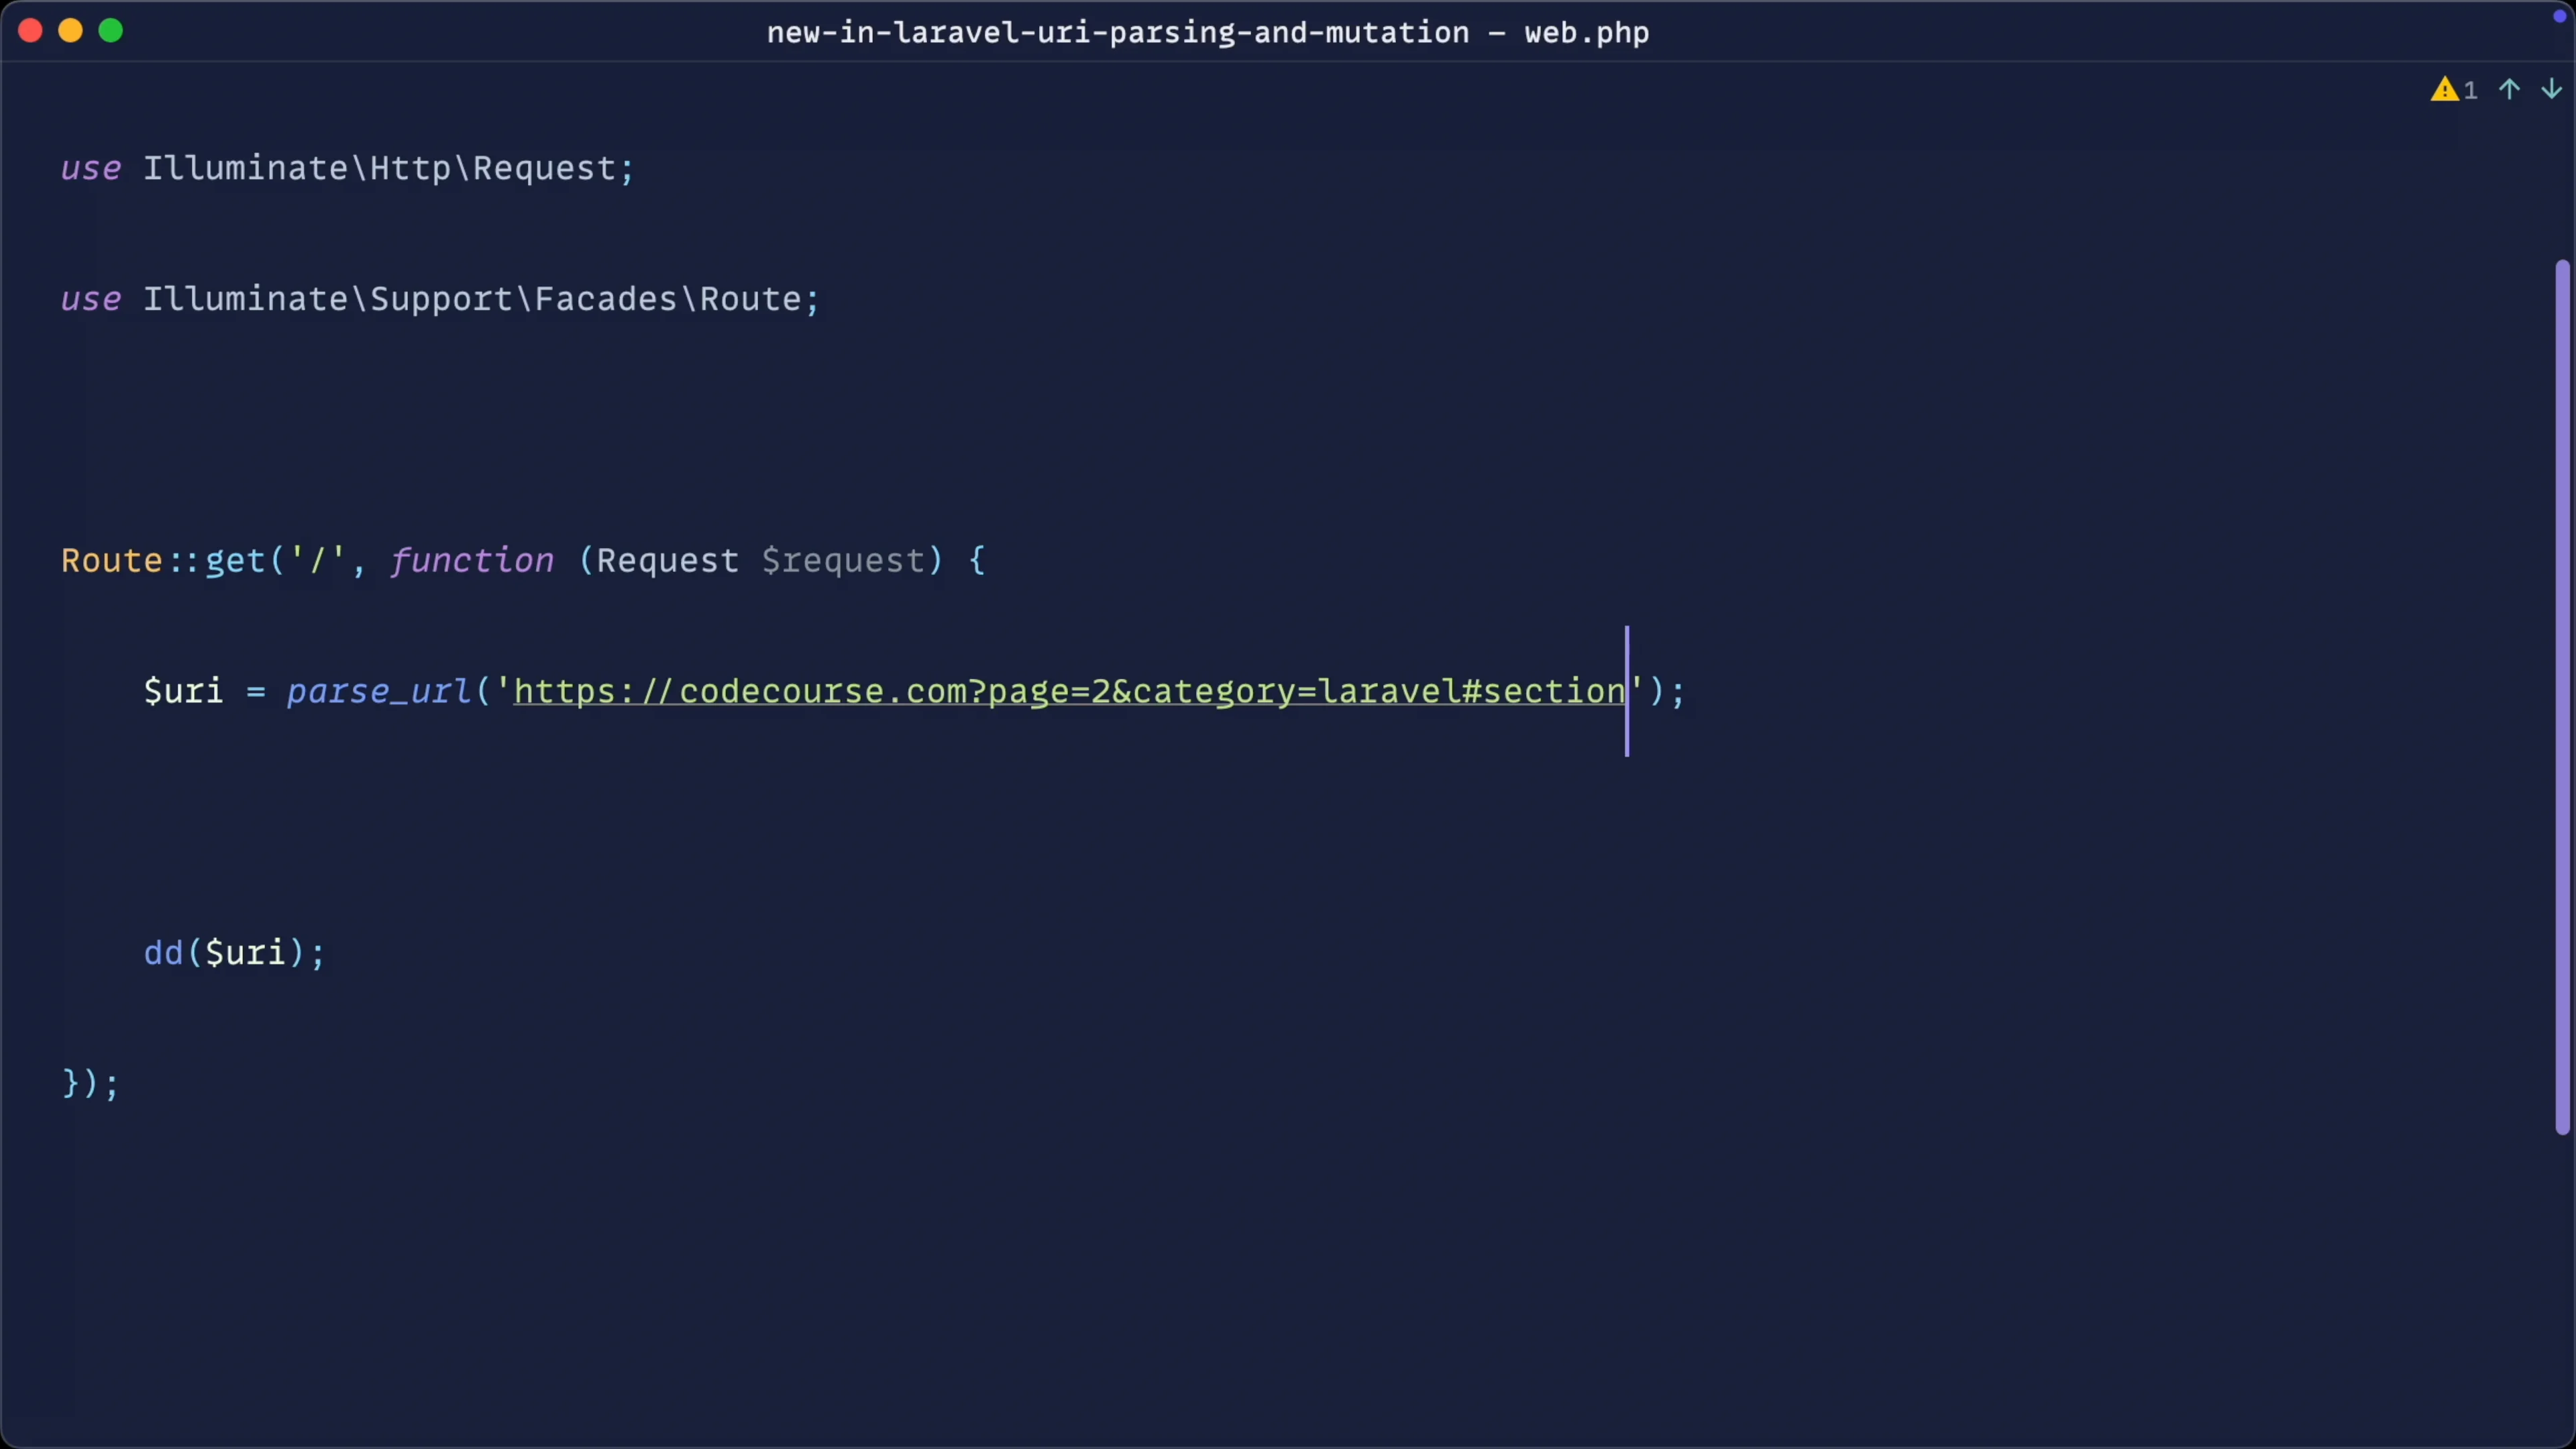
Task: Click the dd function call
Action: (x=163, y=953)
